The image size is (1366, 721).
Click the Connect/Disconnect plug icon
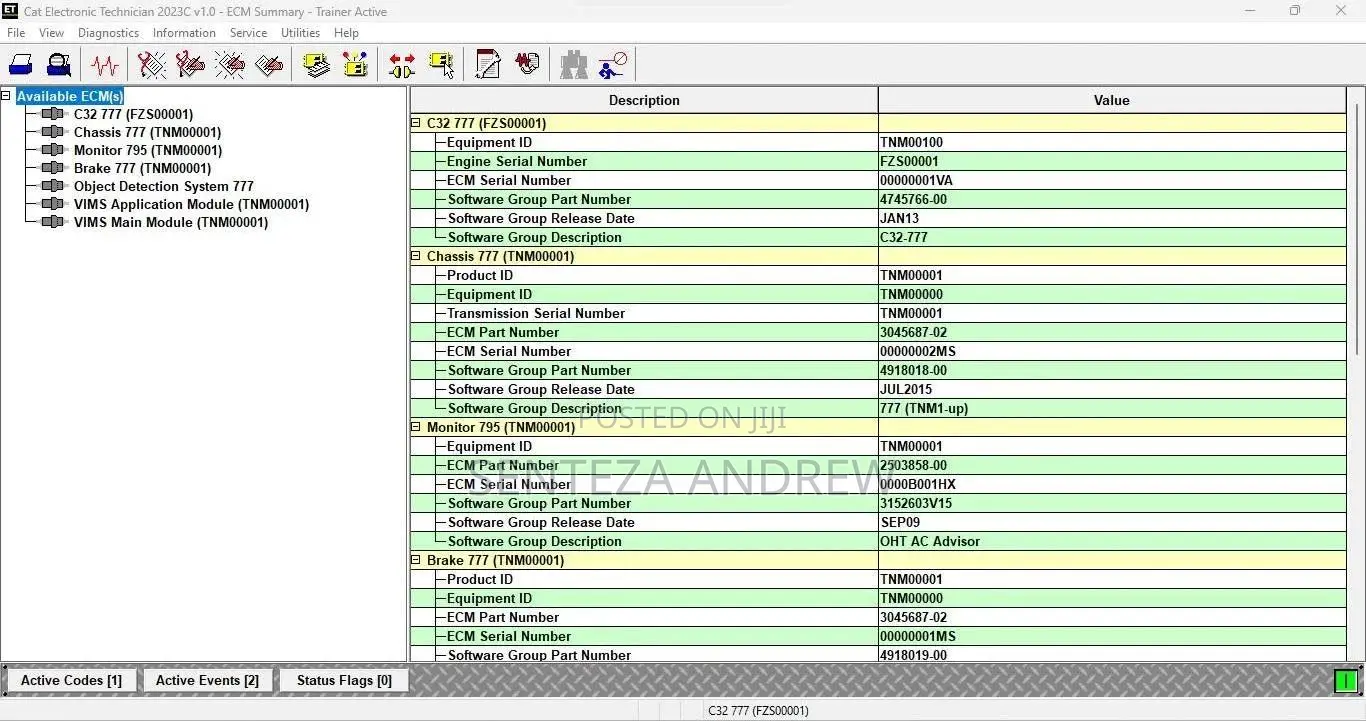pos(402,65)
